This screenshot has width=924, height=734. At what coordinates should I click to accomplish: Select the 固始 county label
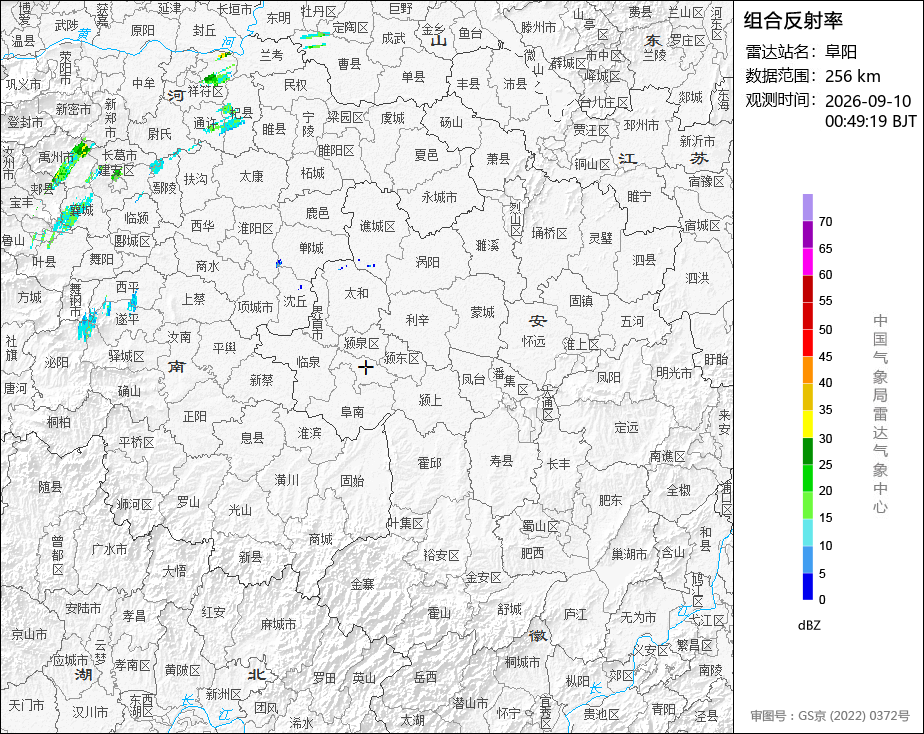click(352, 481)
